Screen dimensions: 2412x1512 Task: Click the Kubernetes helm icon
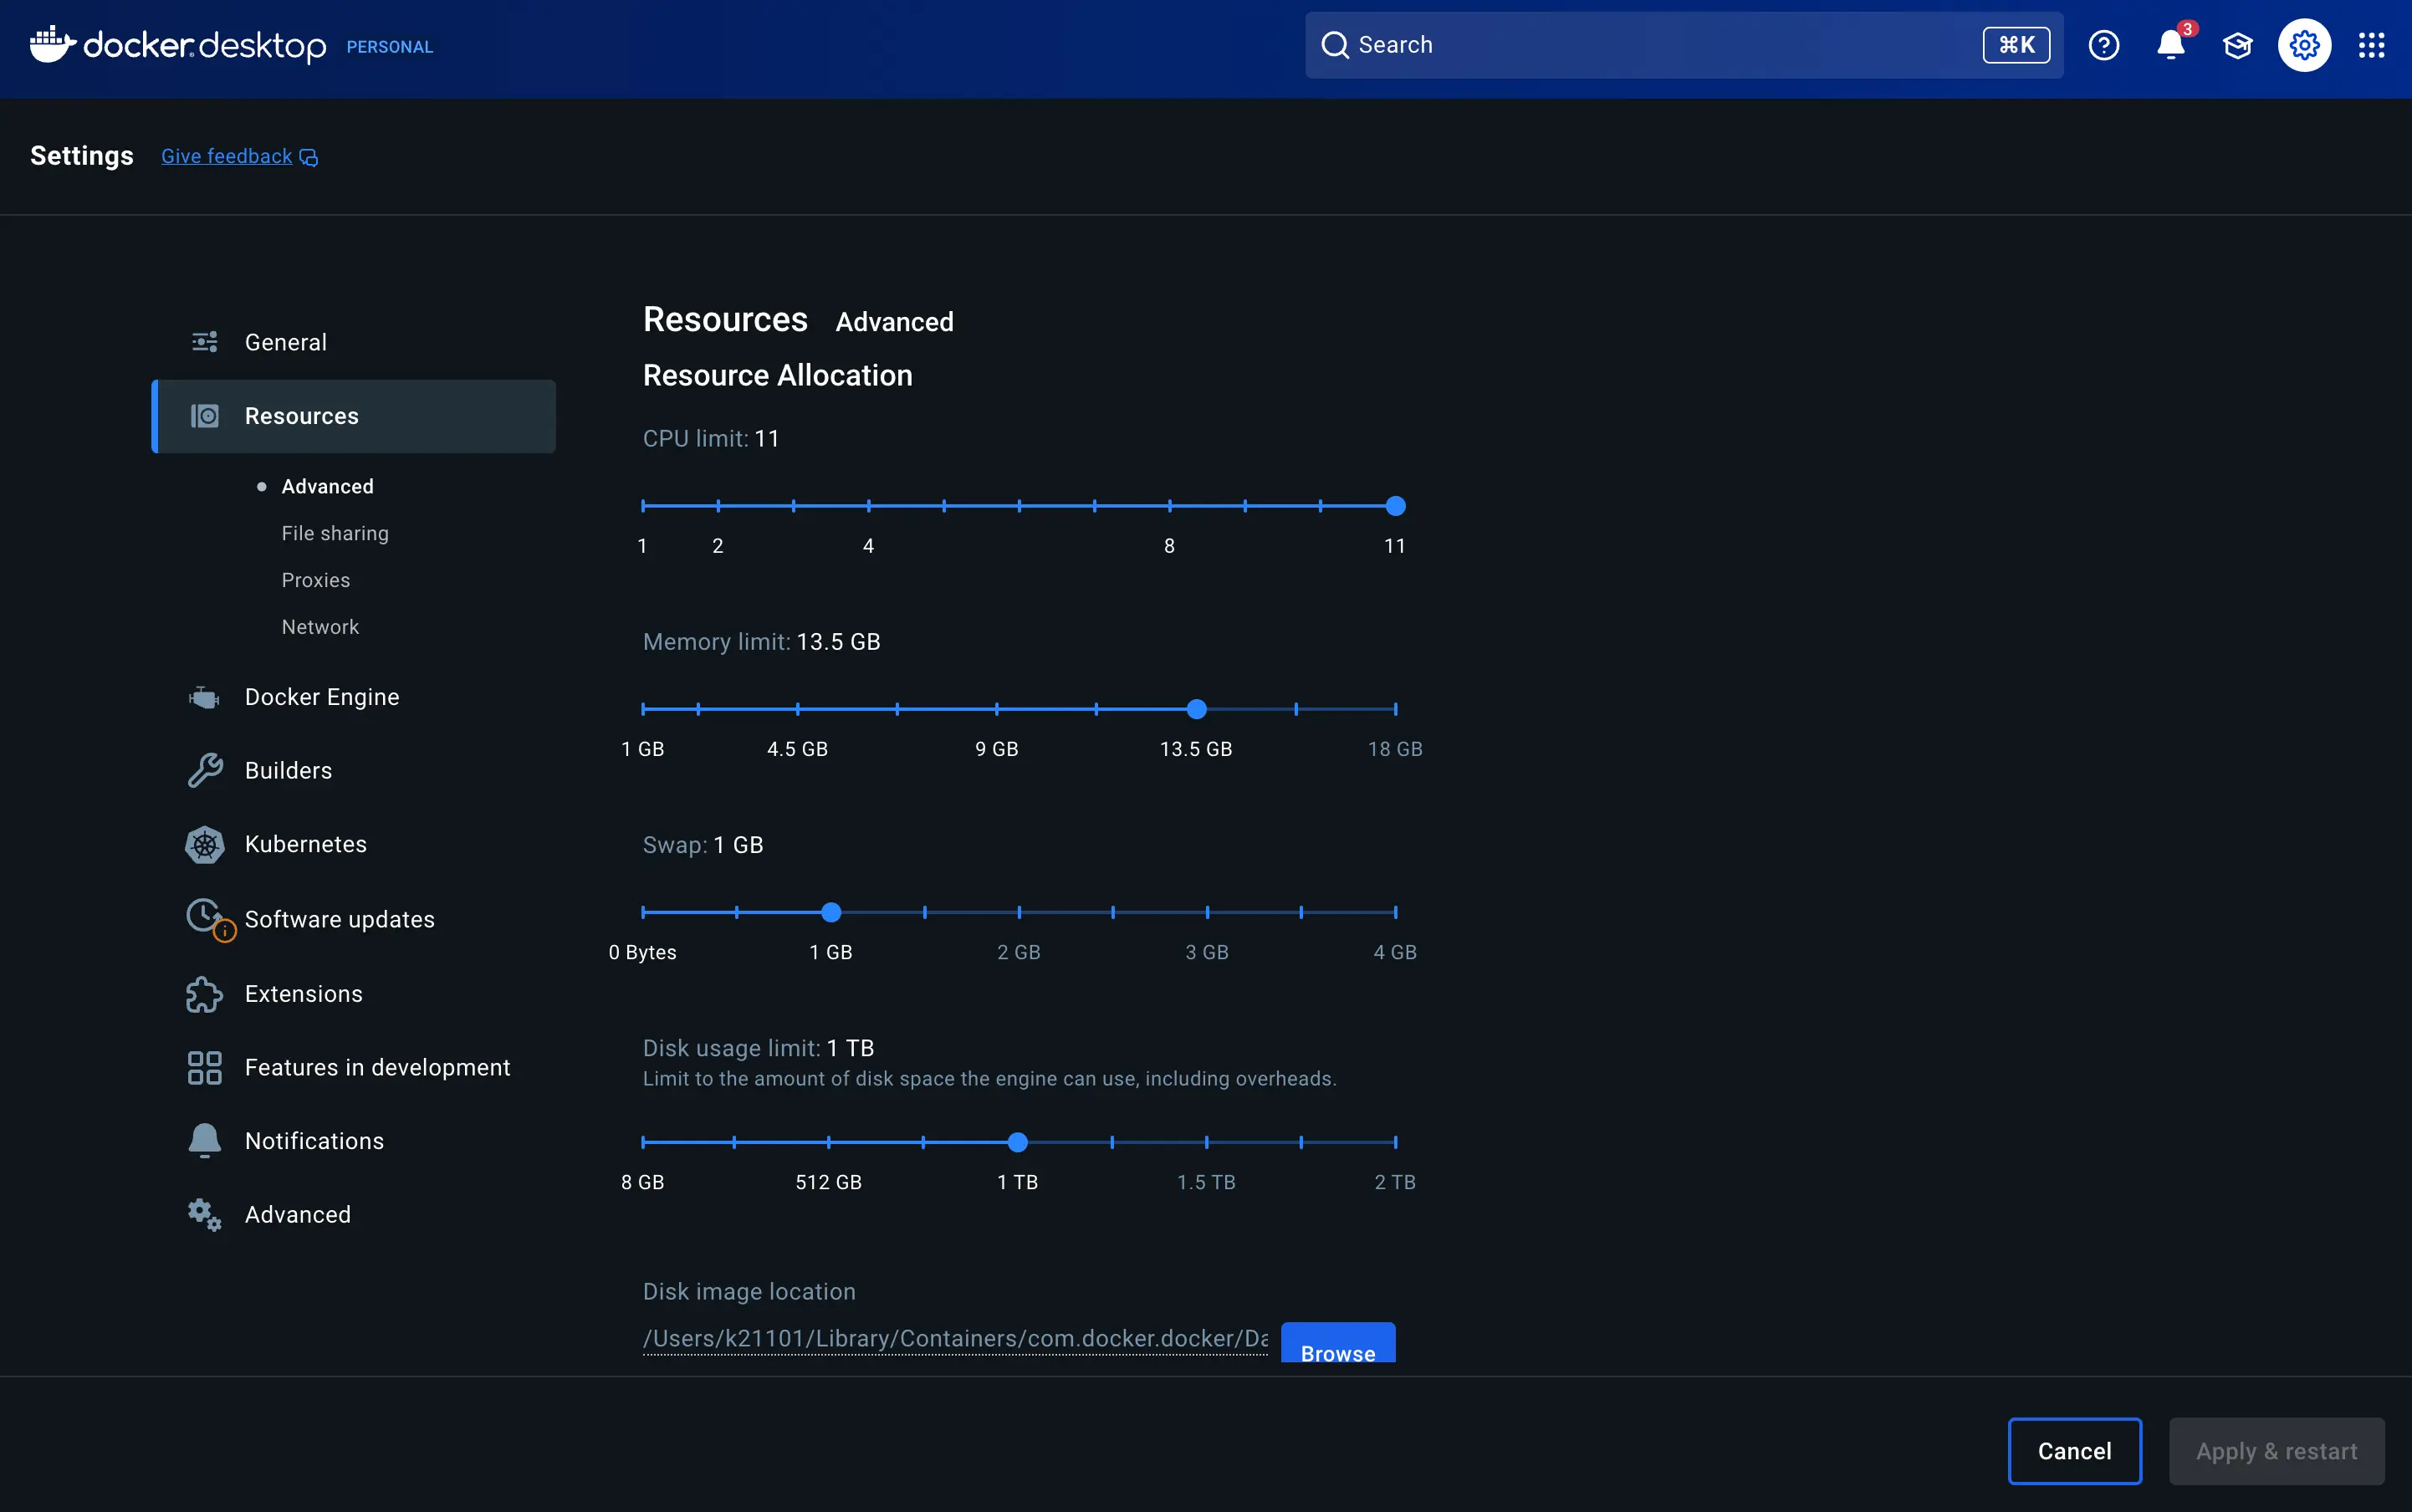[x=205, y=844]
